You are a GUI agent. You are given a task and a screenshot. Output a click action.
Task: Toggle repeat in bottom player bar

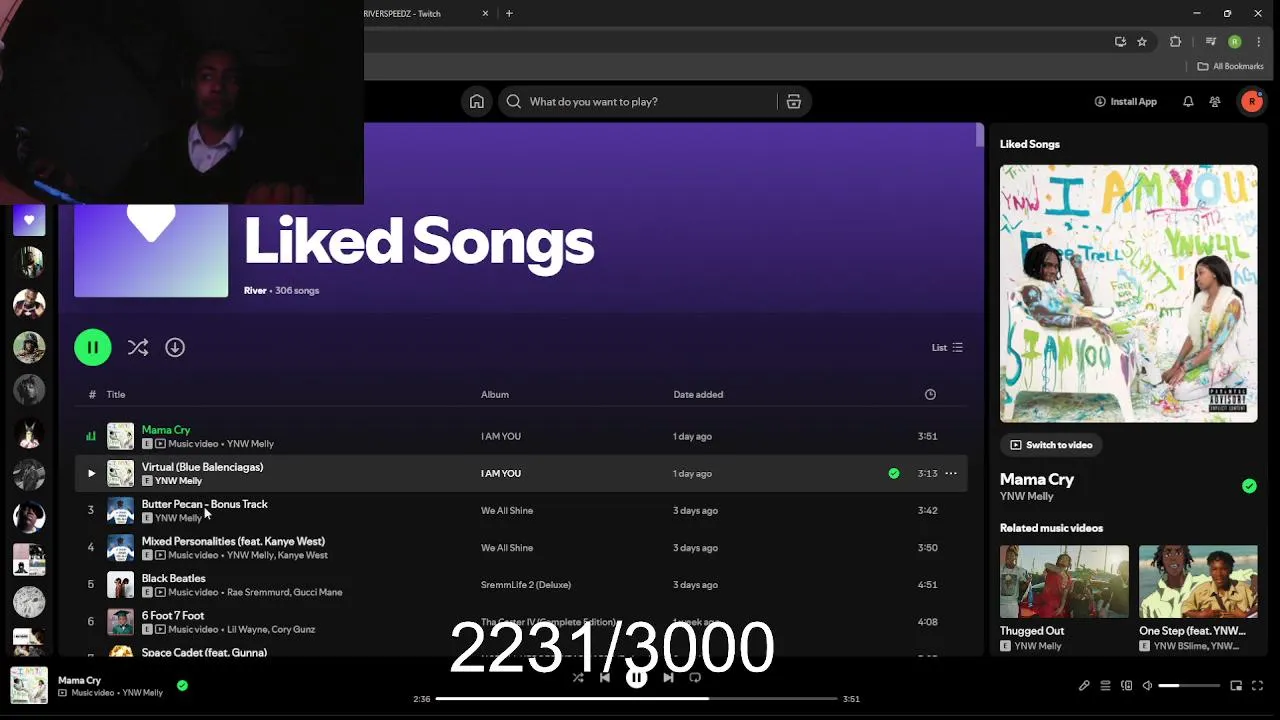[x=695, y=677]
